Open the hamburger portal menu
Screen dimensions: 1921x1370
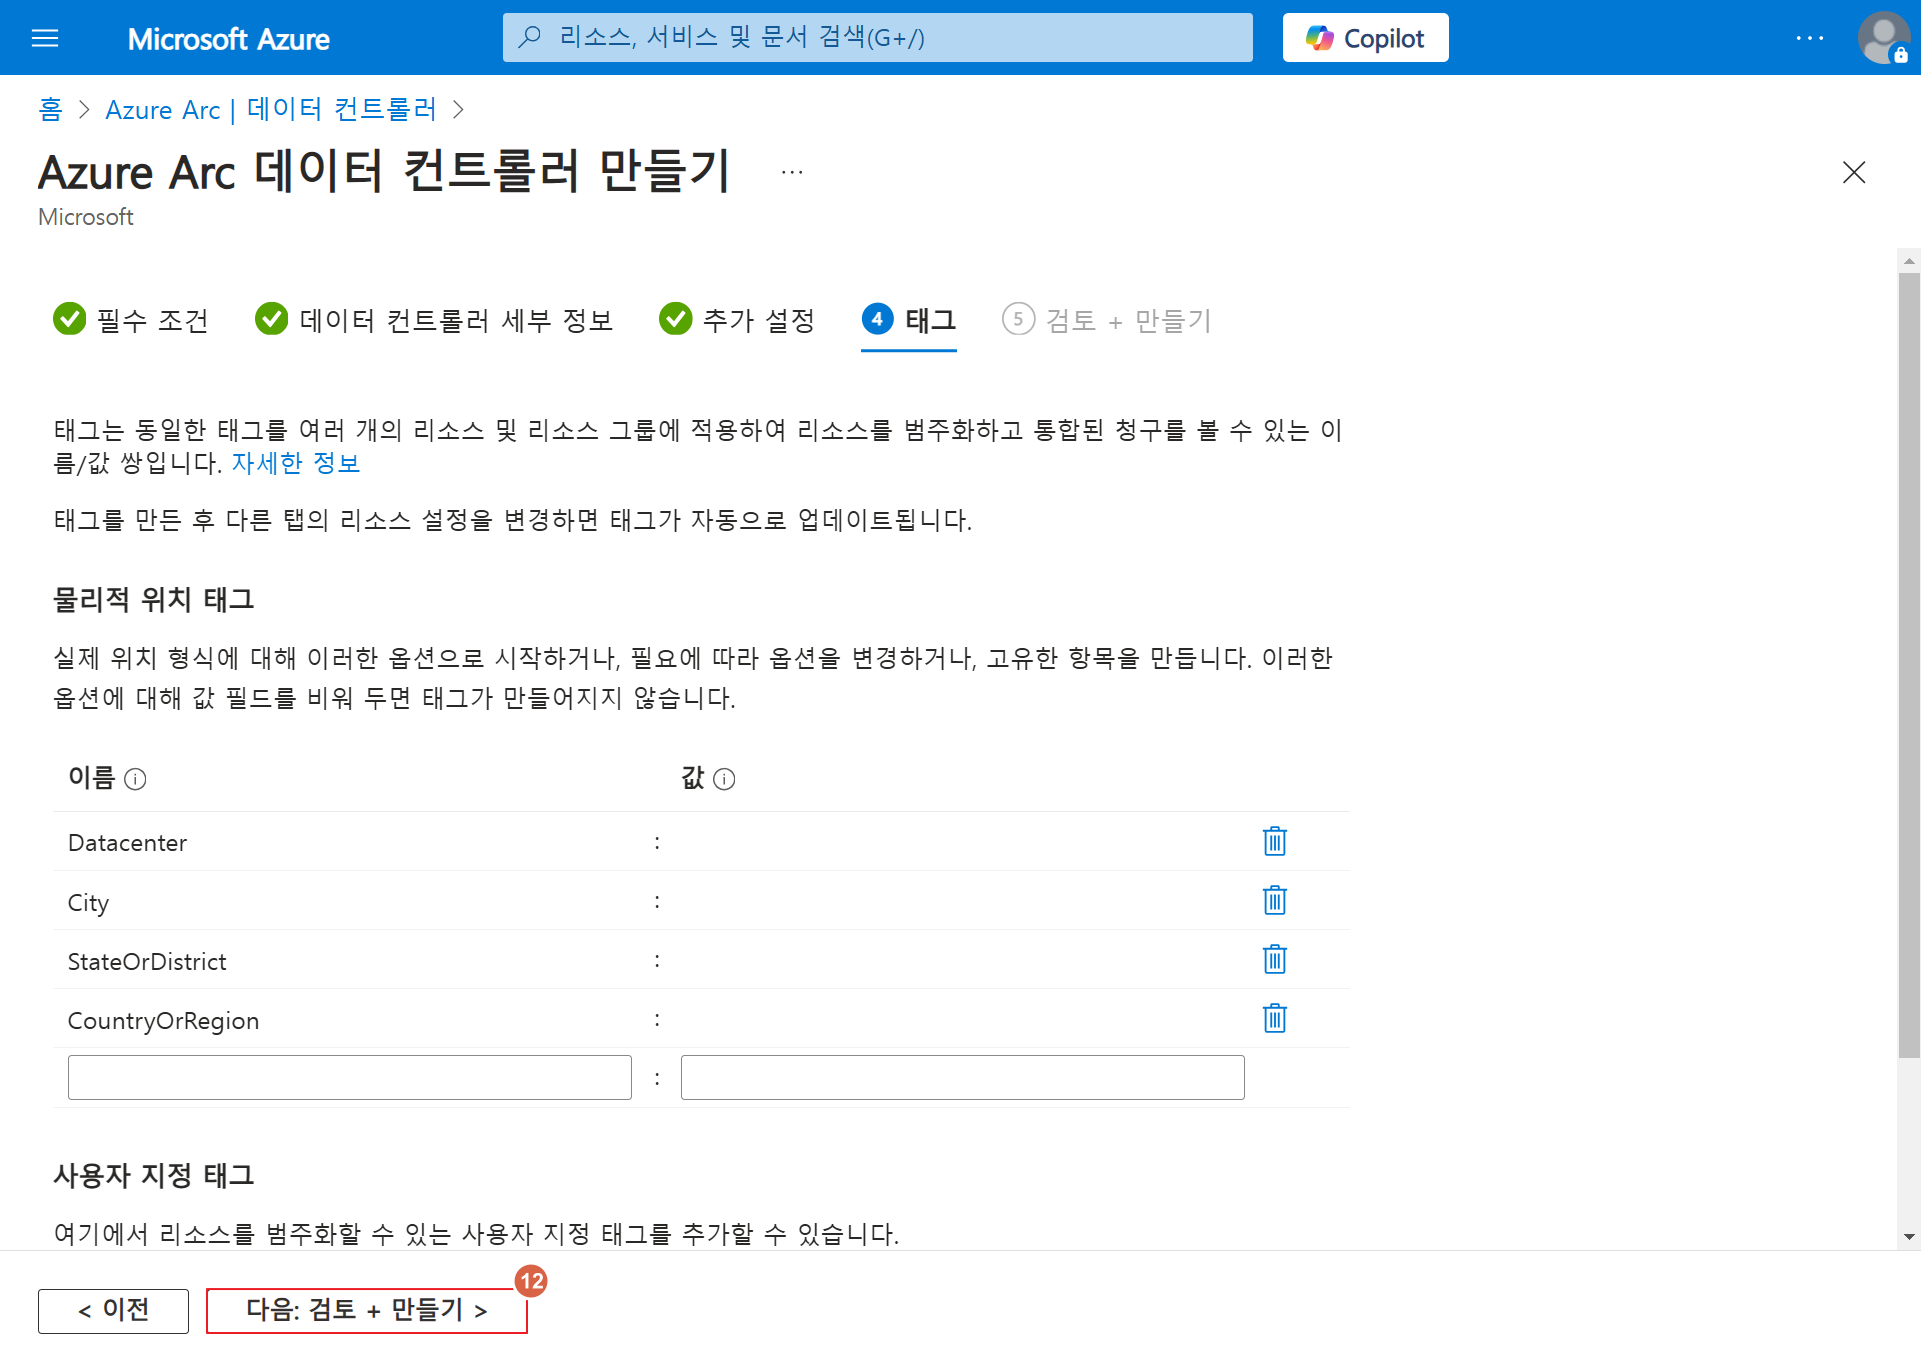click(45, 38)
